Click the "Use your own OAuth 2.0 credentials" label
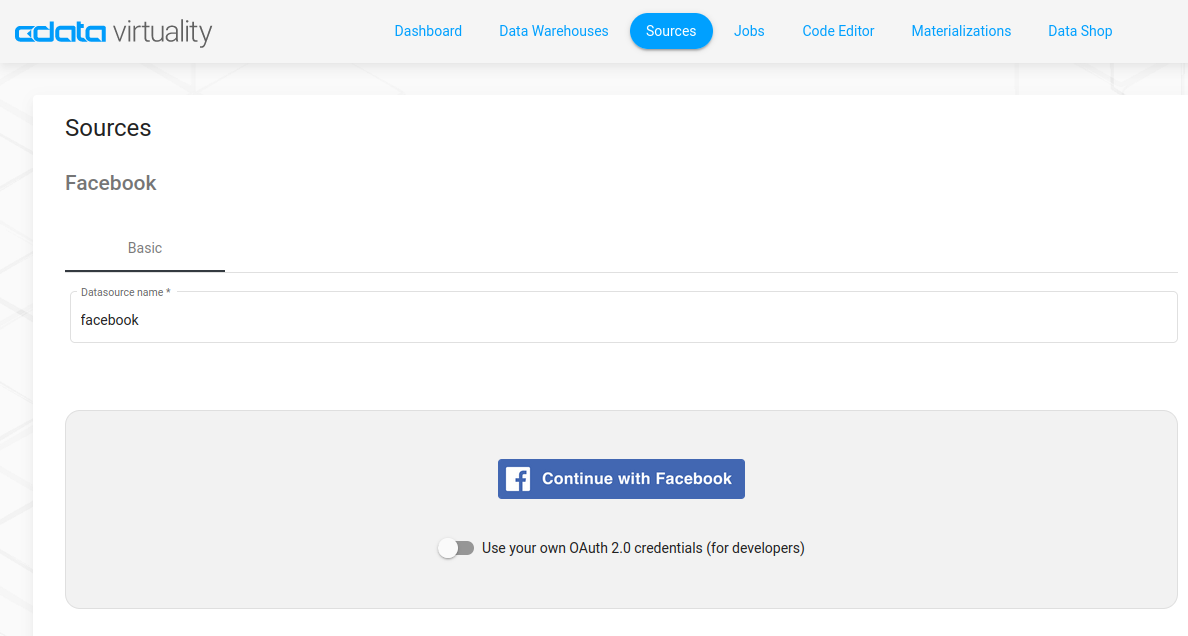The image size is (1188, 636). click(x=643, y=548)
